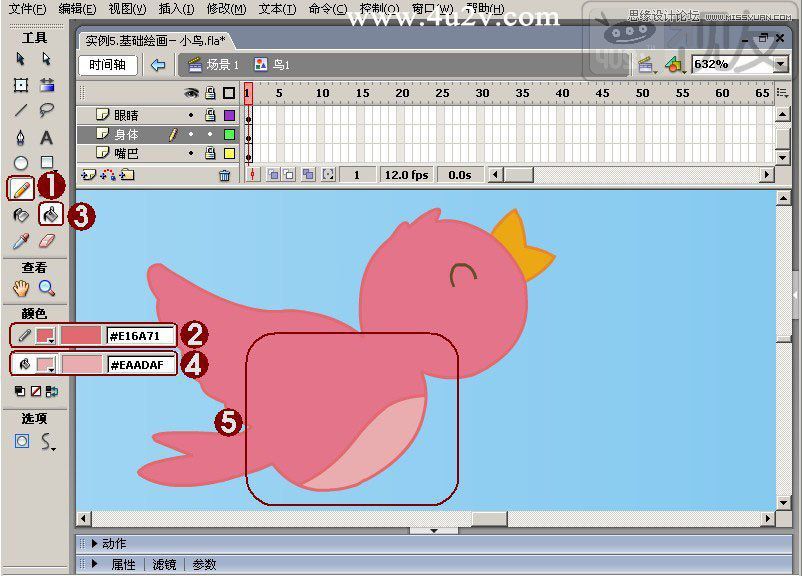802x576 pixels.
Task: Select the Hand tool
Action: coord(21,288)
